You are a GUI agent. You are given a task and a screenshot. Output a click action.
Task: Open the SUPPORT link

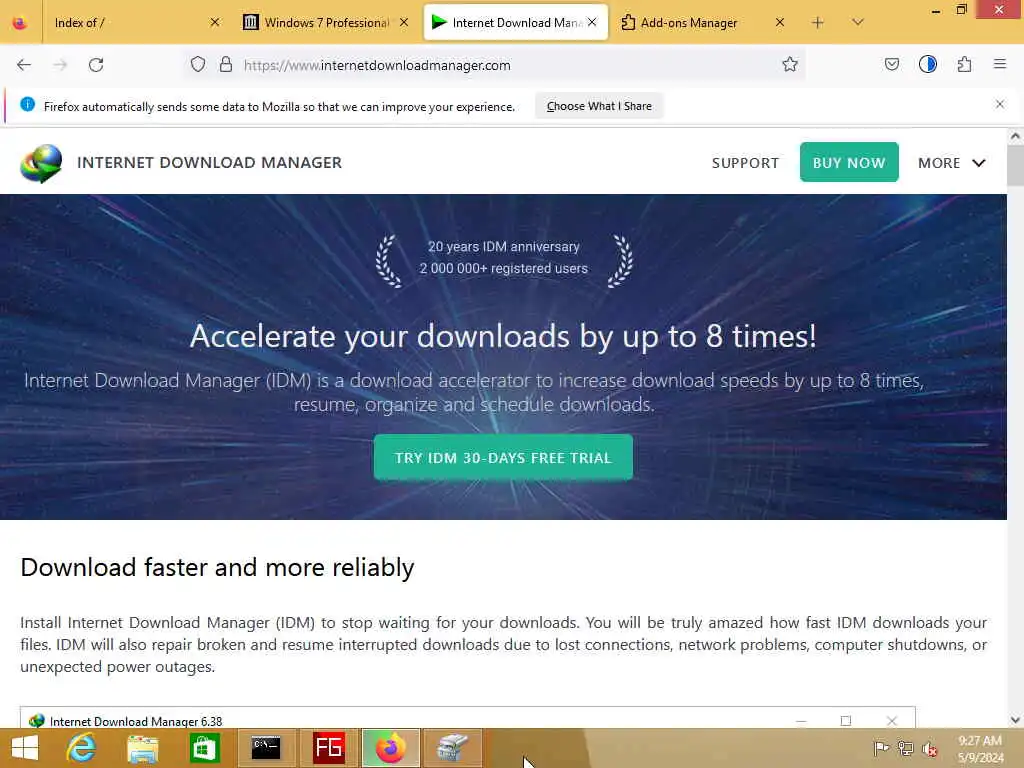pyautogui.click(x=745, y=163)
